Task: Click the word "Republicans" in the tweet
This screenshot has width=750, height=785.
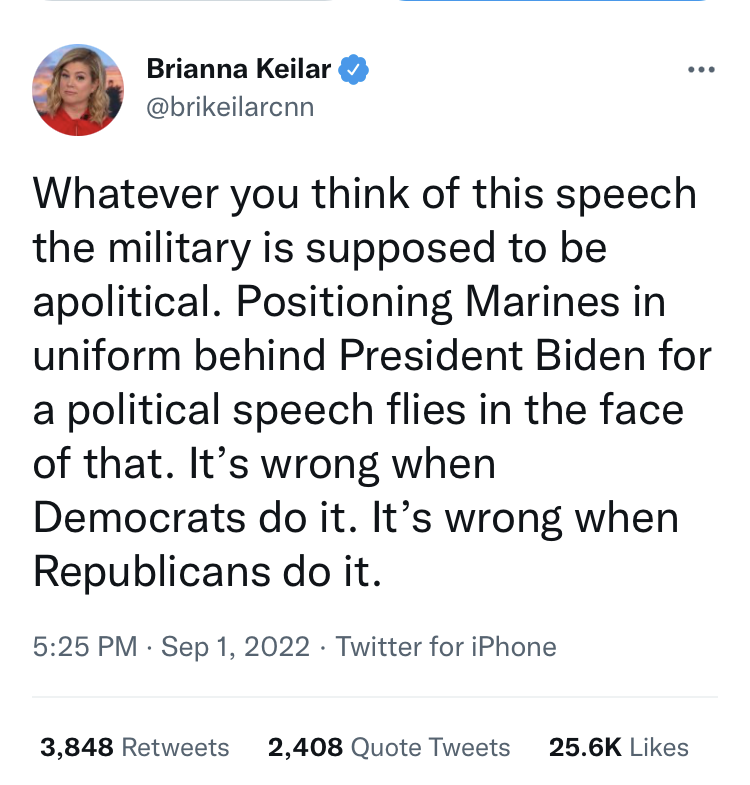Action: (x=152, y=572)
